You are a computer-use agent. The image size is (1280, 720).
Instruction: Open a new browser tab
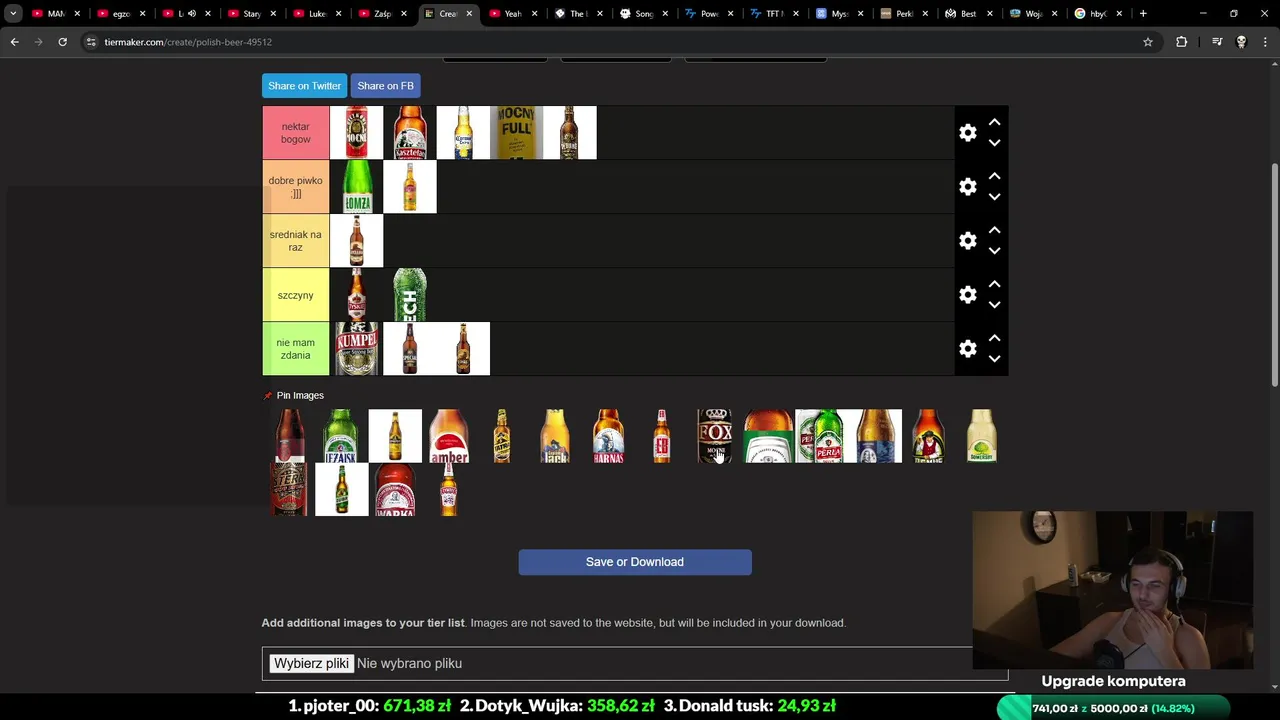(x=1143, y=14)
